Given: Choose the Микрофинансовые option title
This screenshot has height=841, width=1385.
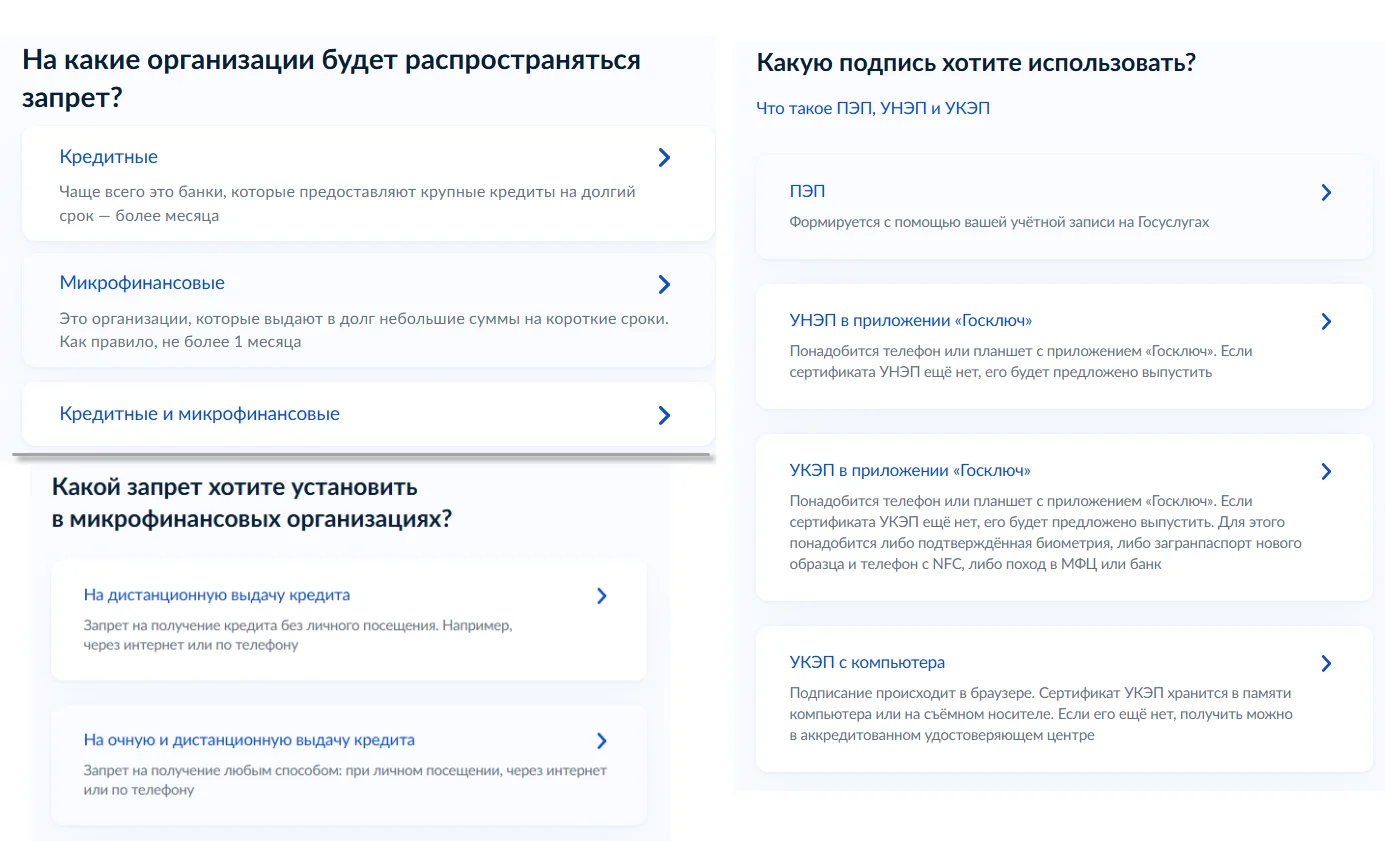Looking at the screenshot, I should click(x=142, y=283).
